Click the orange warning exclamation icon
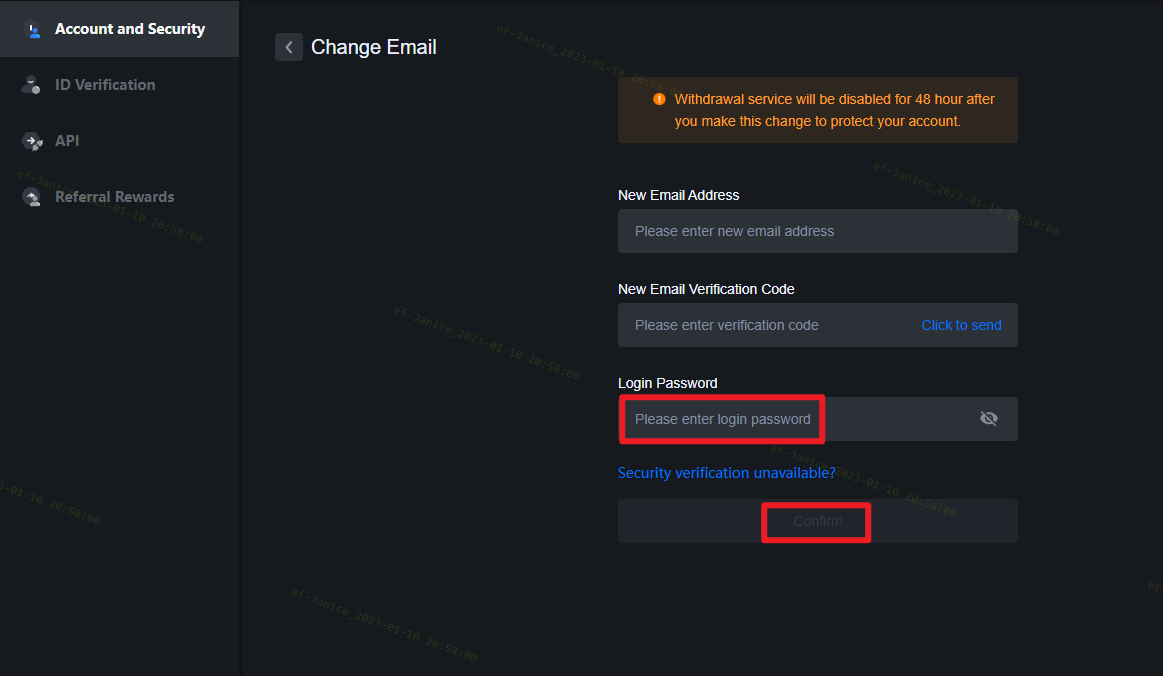Image resolution: width=1163 pixels, height=676 pixels. (659, 99)
